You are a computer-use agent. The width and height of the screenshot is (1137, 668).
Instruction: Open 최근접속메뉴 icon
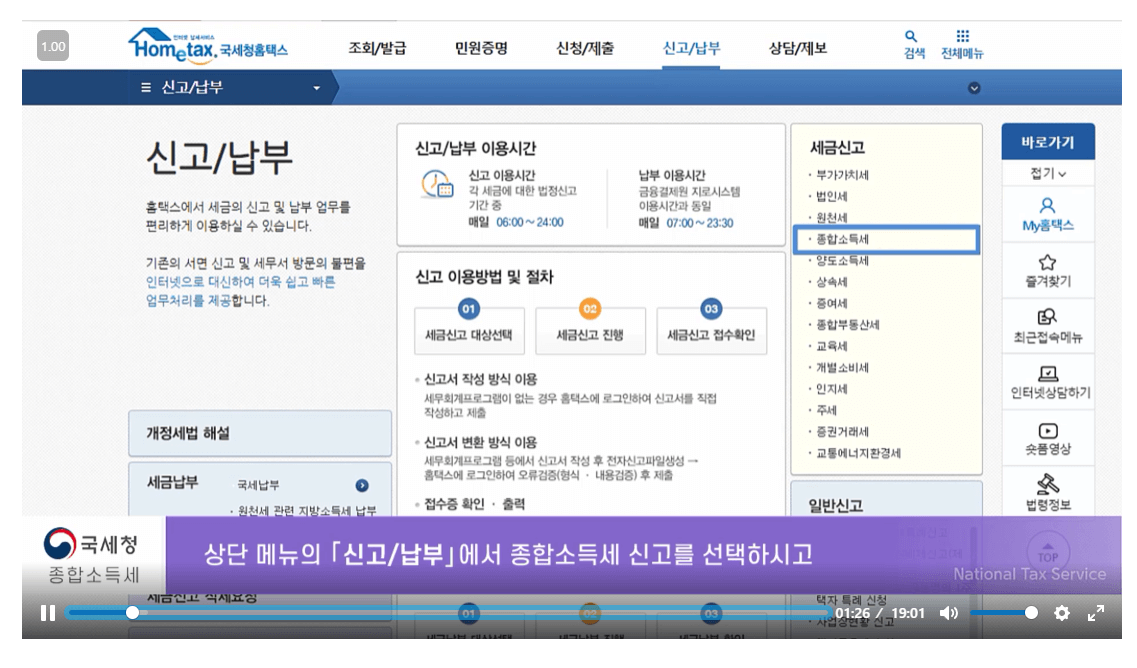coord(1047,317)
